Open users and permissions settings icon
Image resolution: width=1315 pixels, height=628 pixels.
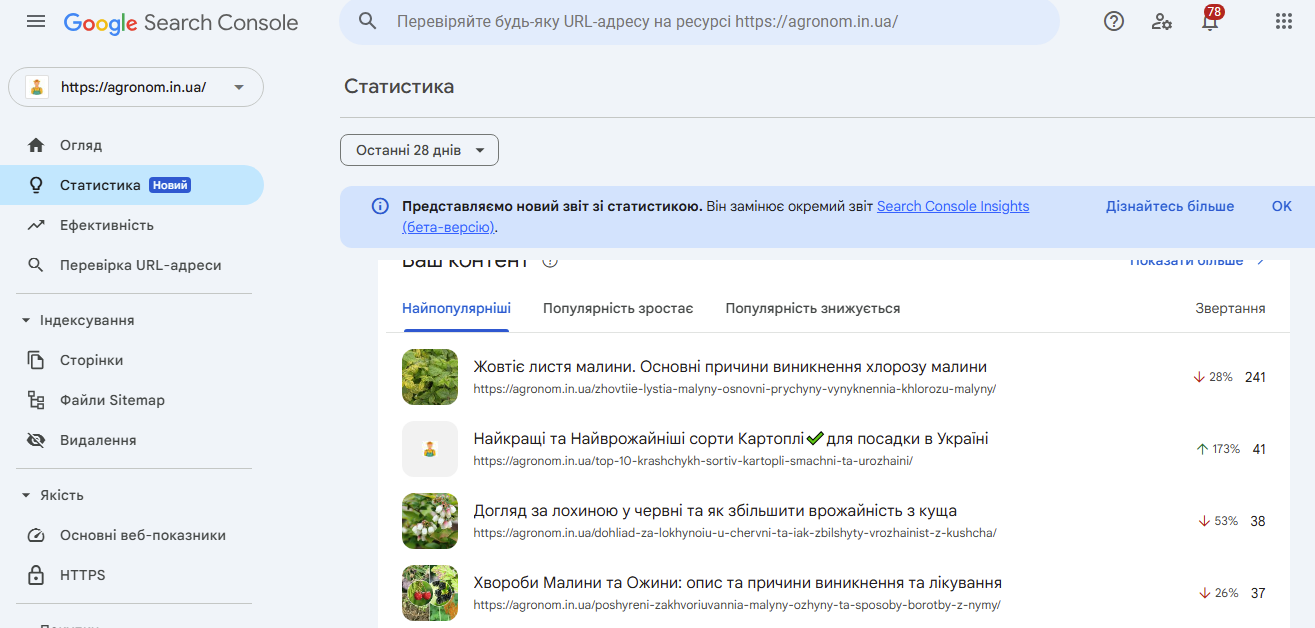coord(1162,21)
